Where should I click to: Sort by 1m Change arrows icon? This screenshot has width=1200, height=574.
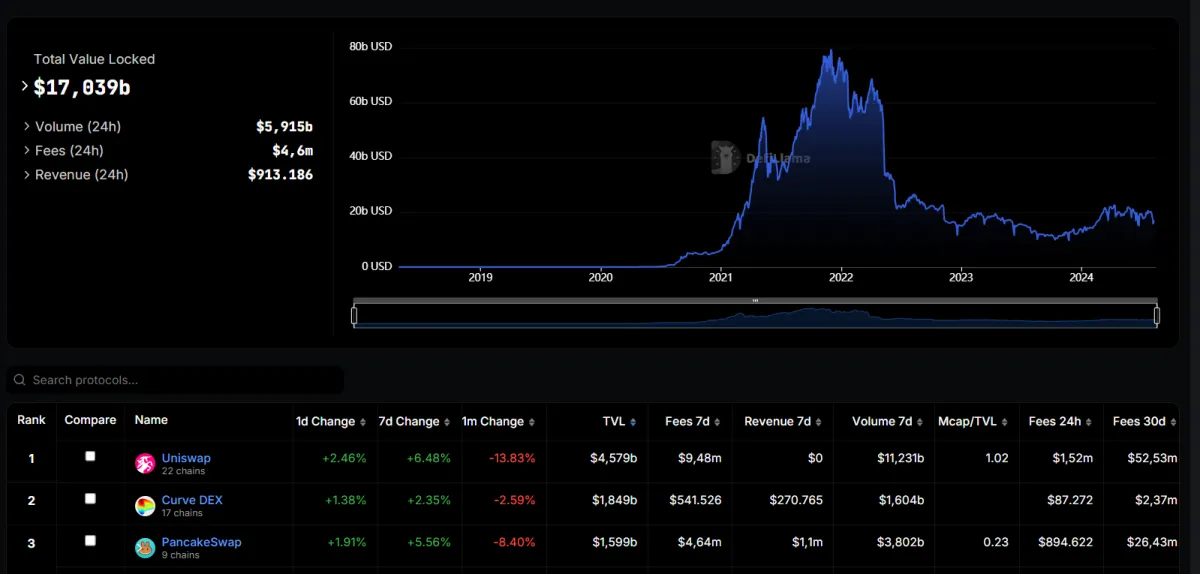coord(532,422)
